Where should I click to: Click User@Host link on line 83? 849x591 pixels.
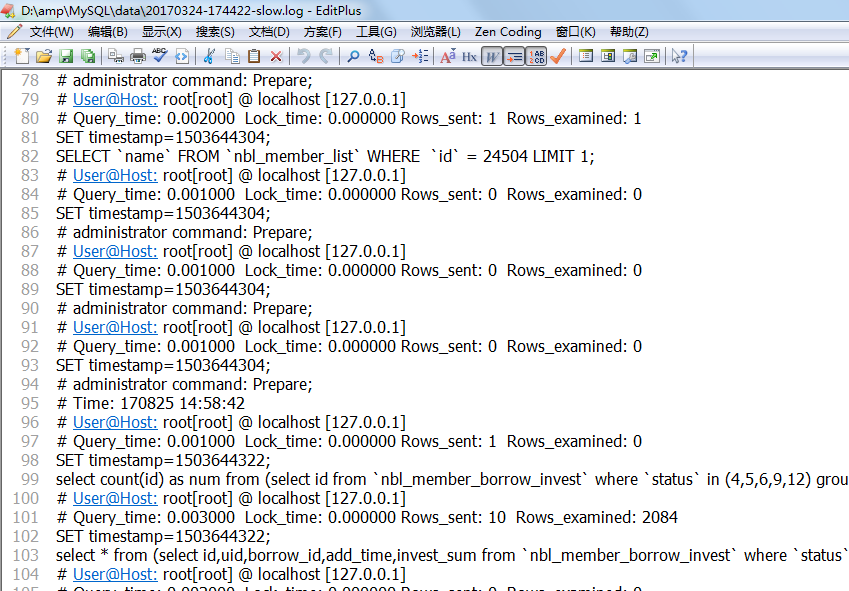(115, 175)
